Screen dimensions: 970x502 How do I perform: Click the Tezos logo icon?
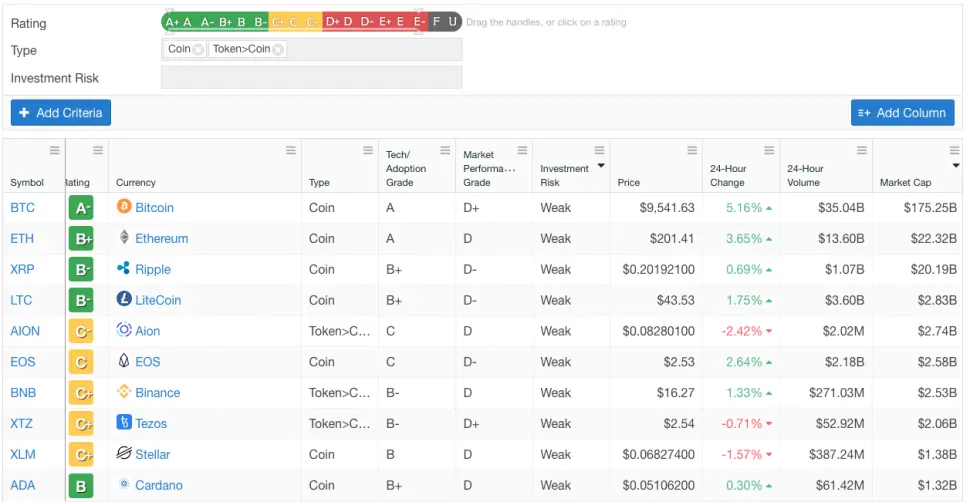coord(124,423)
